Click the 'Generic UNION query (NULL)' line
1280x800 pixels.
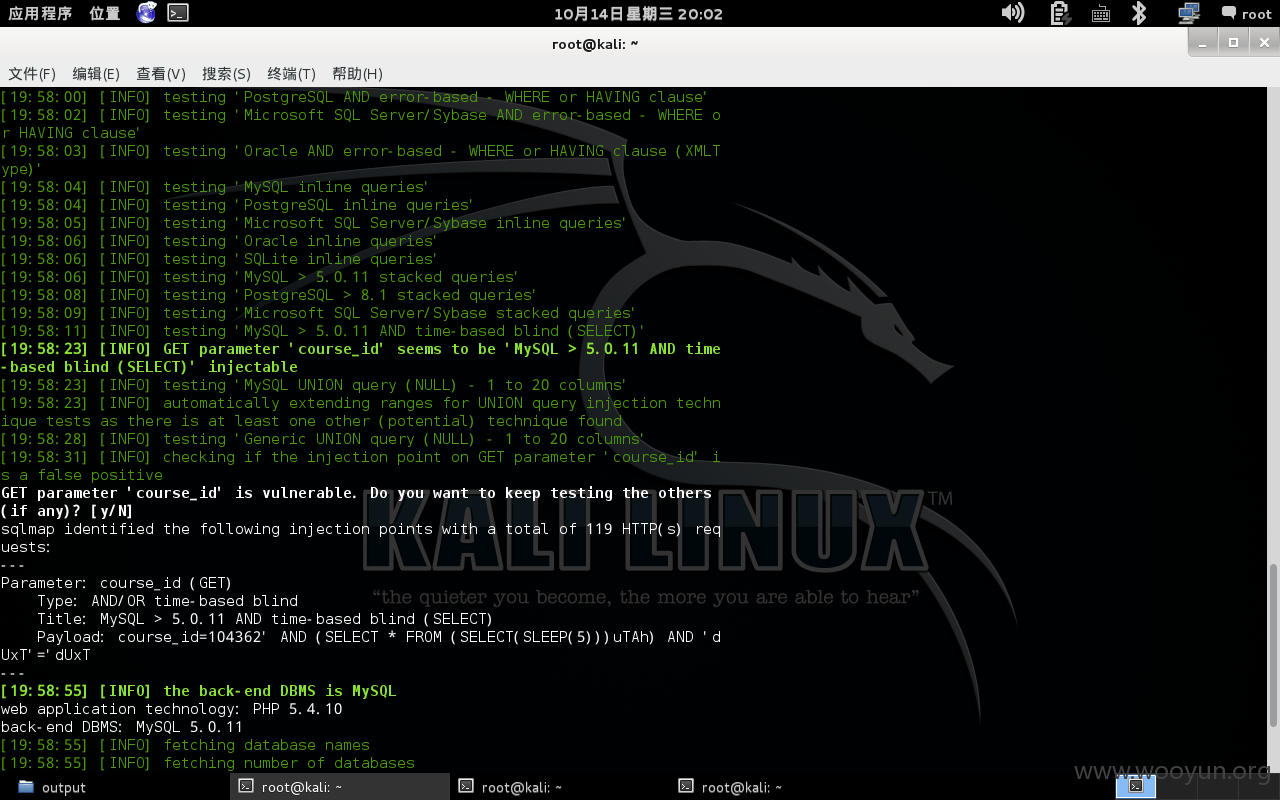[322, 439]
